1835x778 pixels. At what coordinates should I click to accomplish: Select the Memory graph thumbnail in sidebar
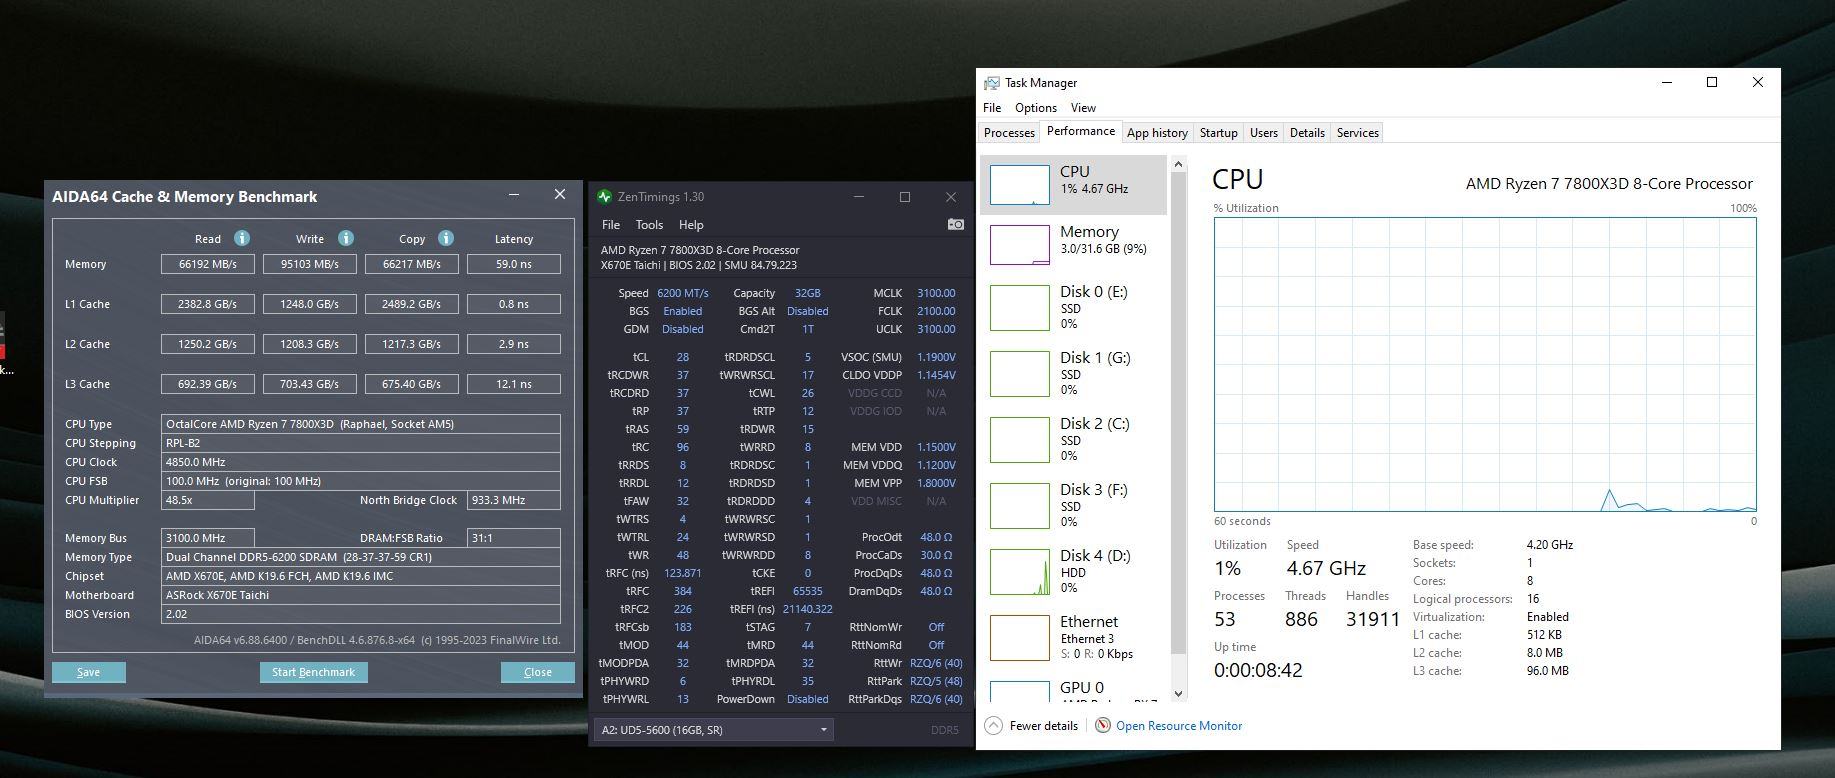pos(1019,245)
